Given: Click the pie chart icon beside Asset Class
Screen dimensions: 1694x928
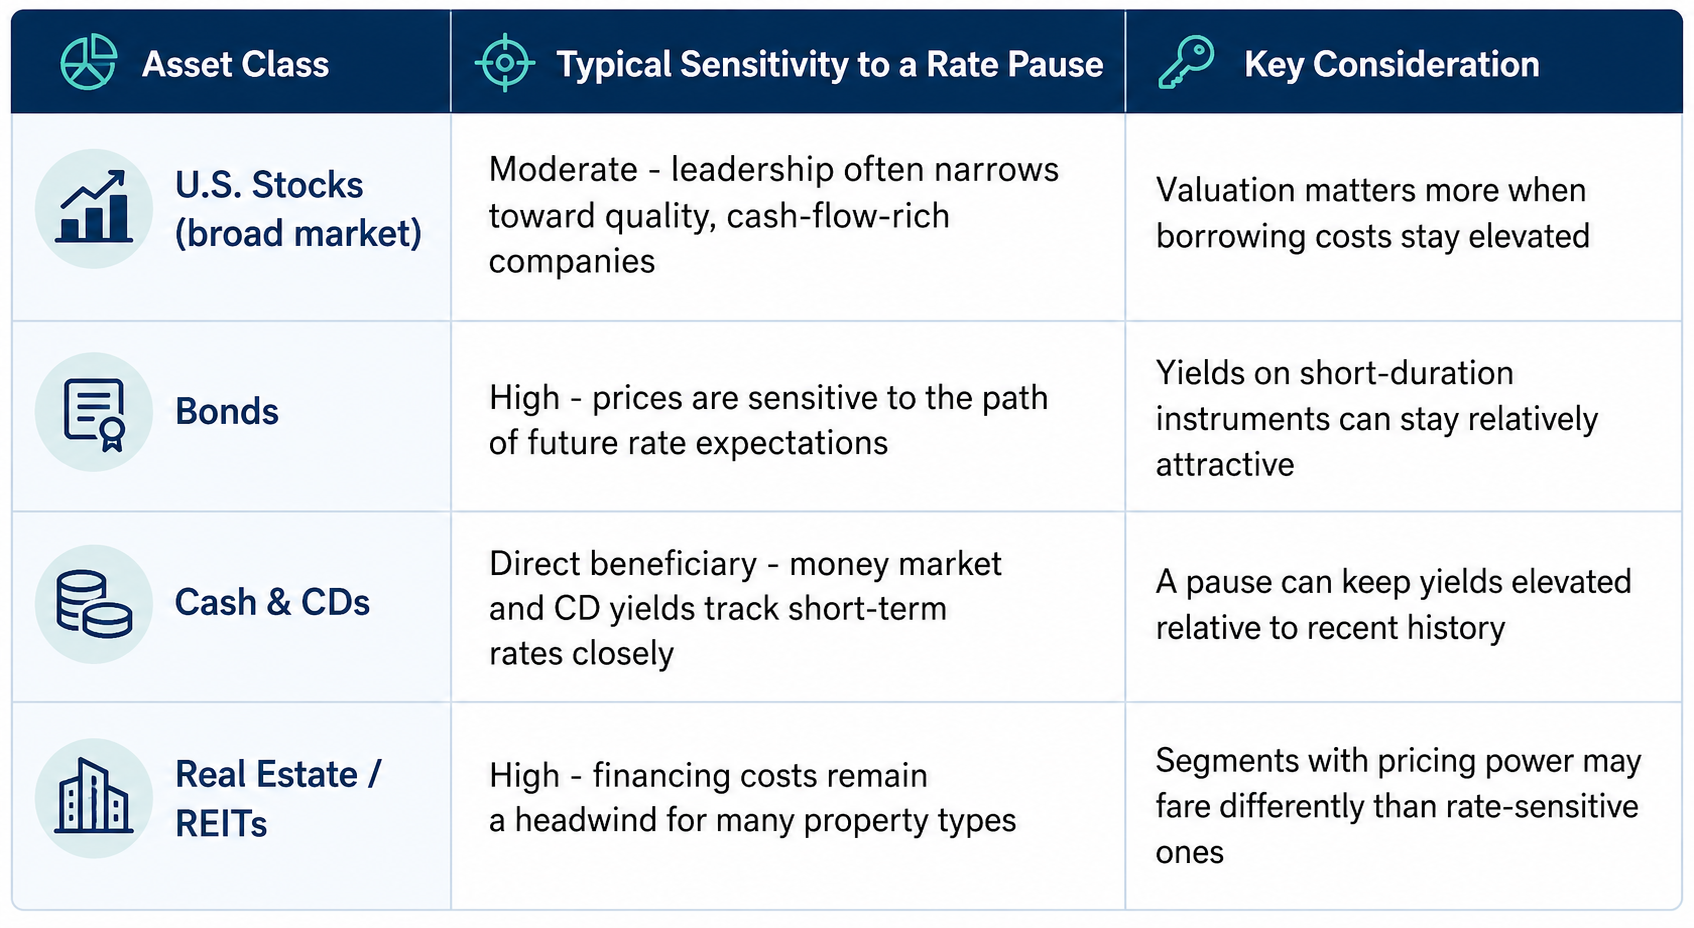Looking at the screenshot, I should [x=88, y=62].
